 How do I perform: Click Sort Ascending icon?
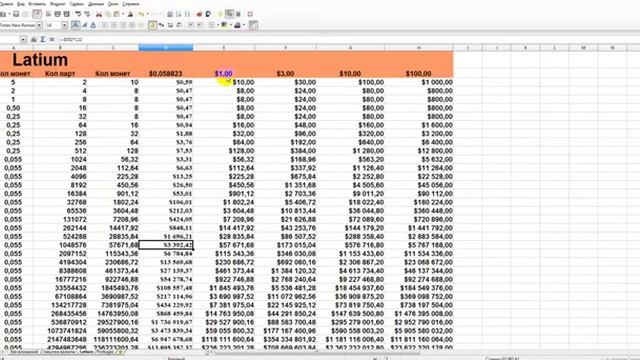[179, 14]
